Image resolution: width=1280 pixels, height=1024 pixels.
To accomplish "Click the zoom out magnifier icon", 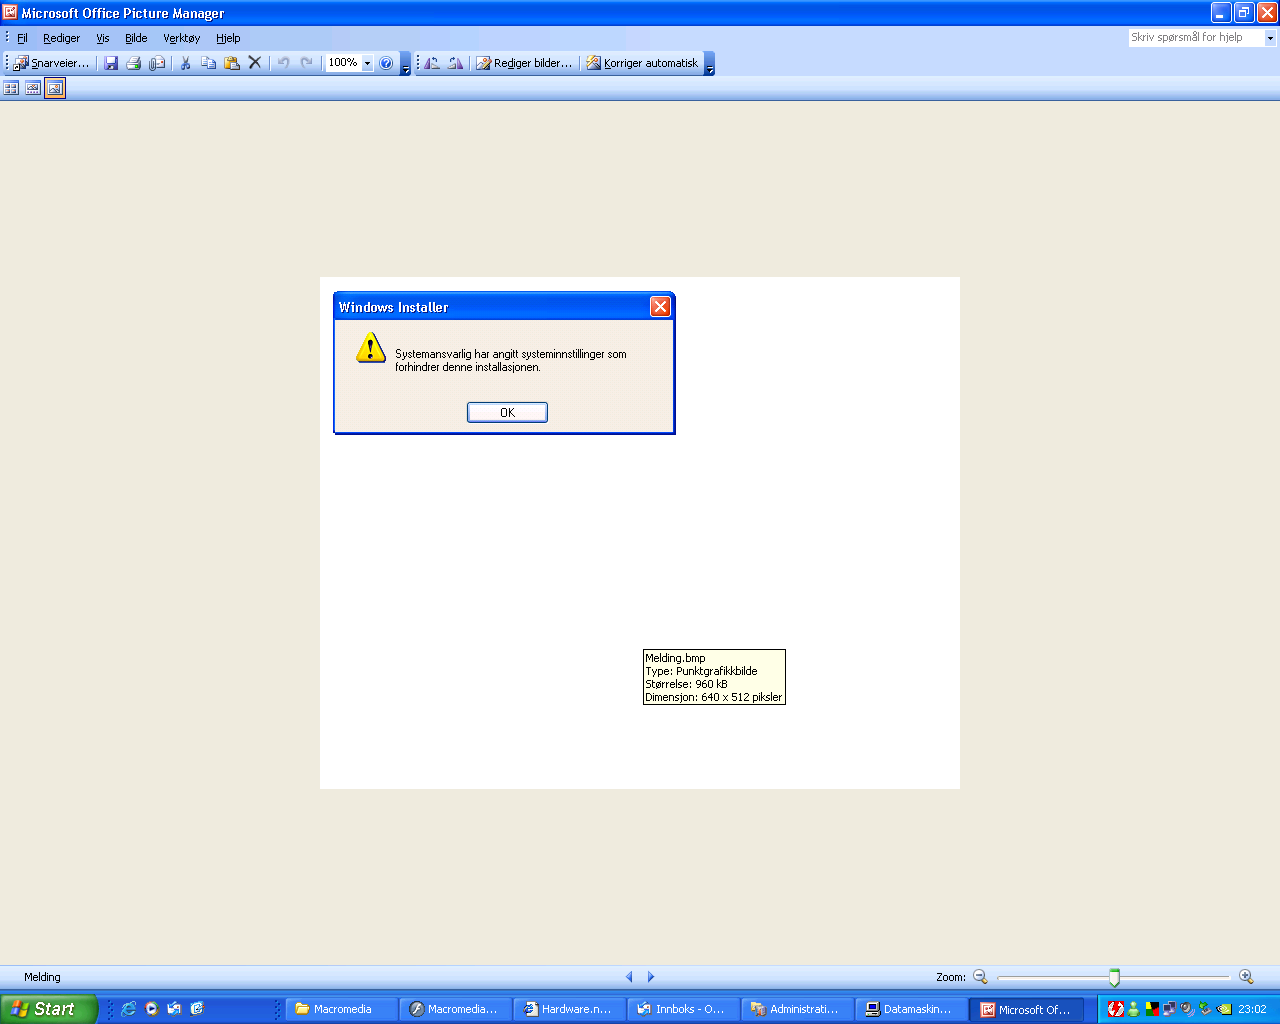I will point(980,977).
